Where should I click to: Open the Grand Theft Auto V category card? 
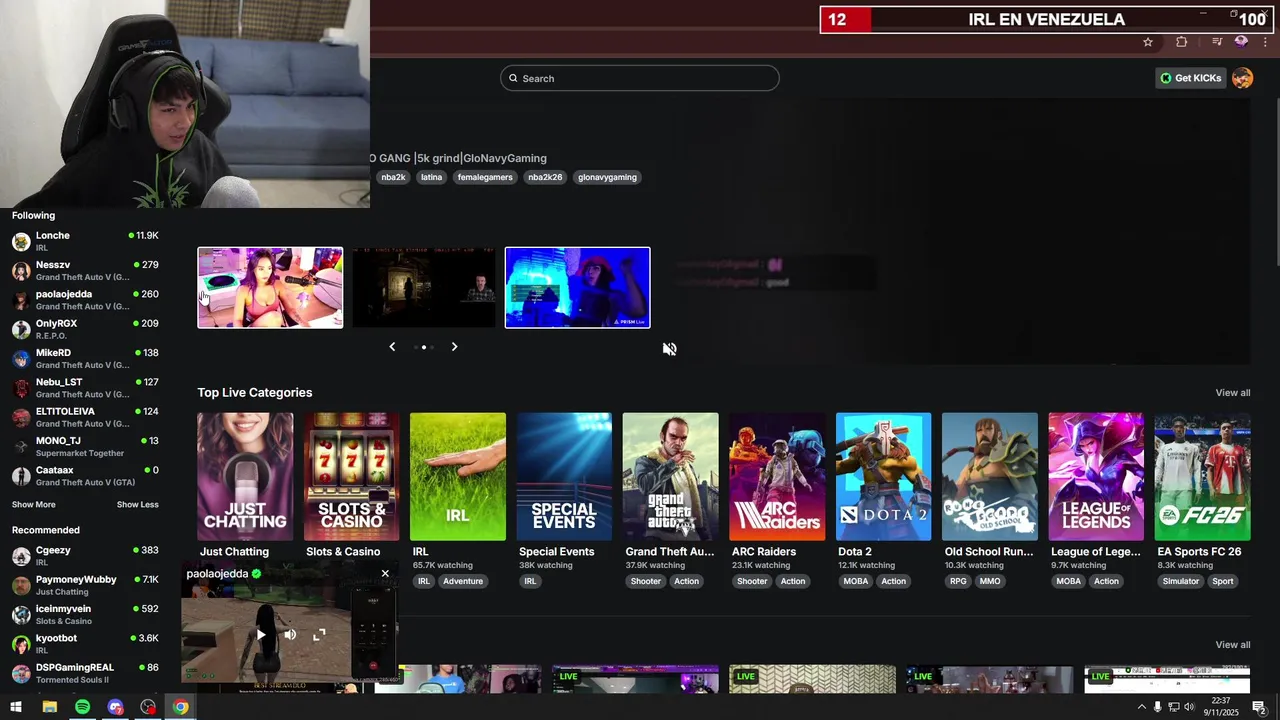point(670,477)
